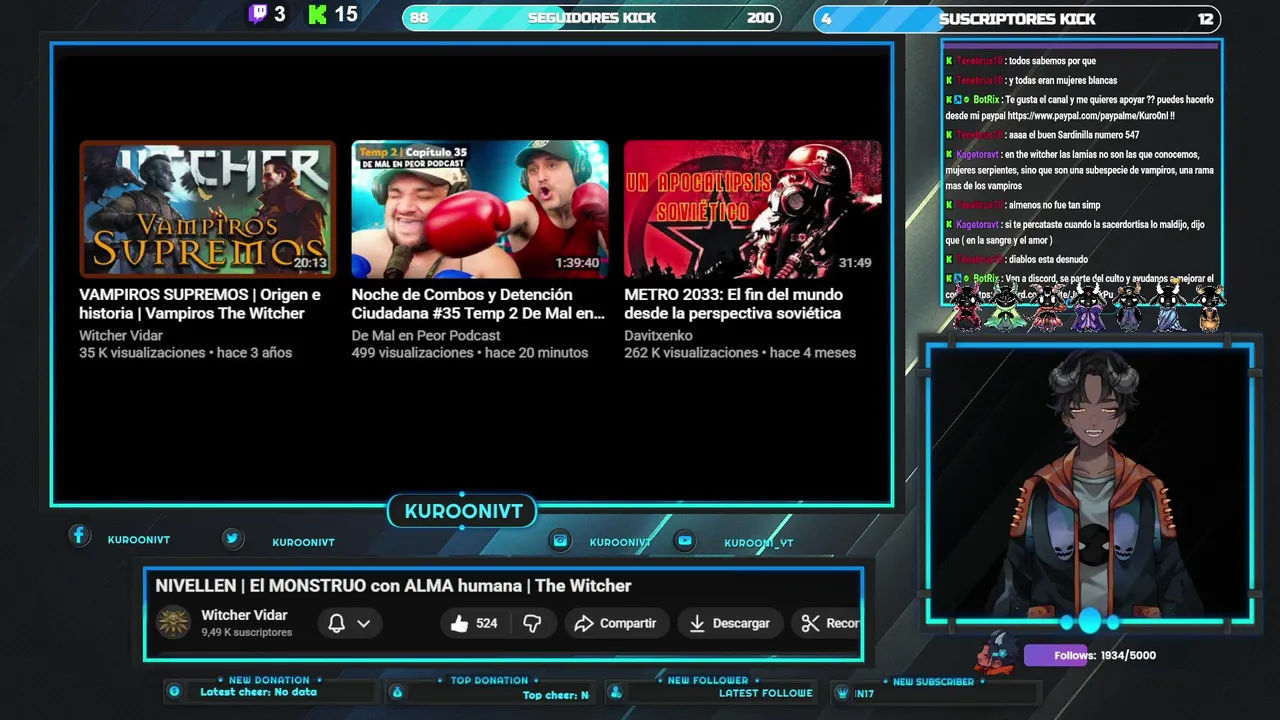Click the New Subscriber crown icon

pos(842,693)
